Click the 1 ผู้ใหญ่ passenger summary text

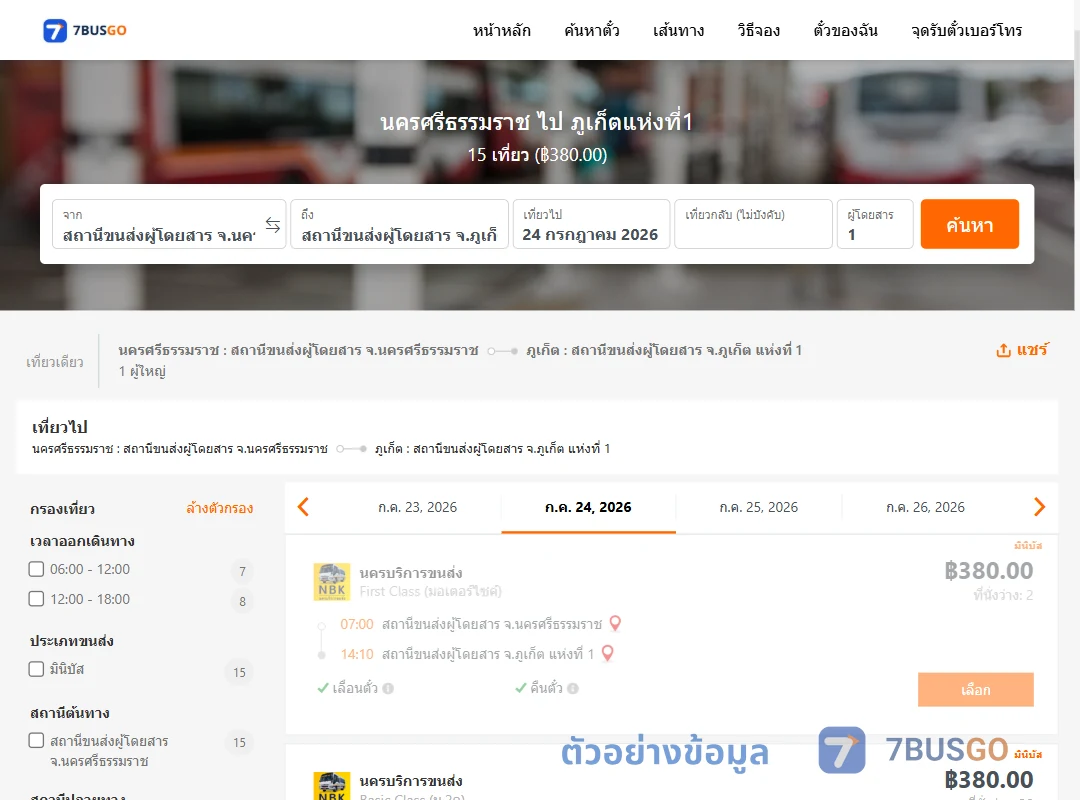point(142,371)
